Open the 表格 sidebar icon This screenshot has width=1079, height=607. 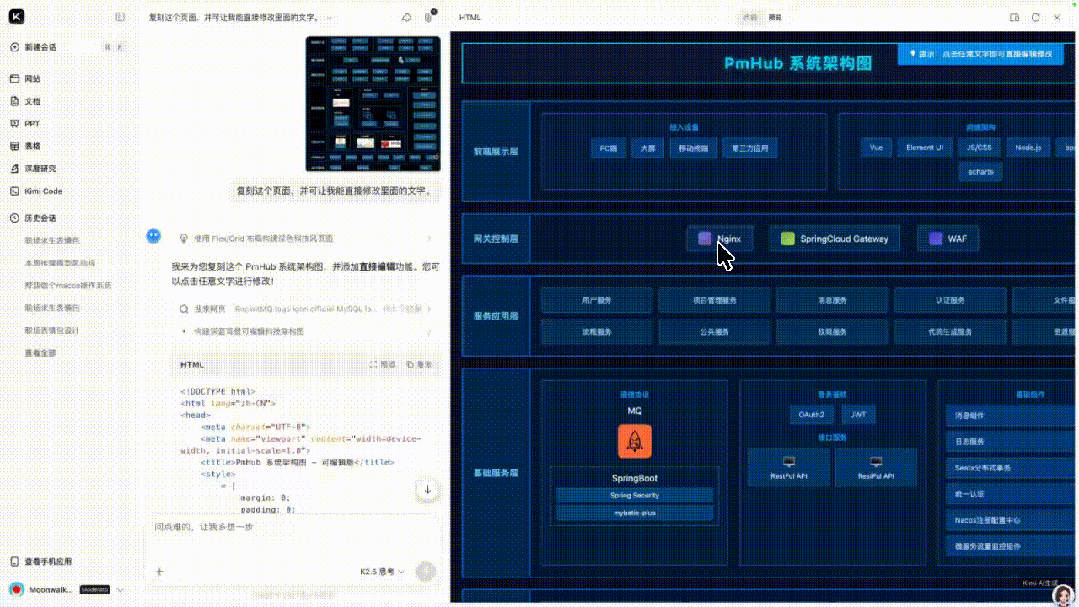33,146
